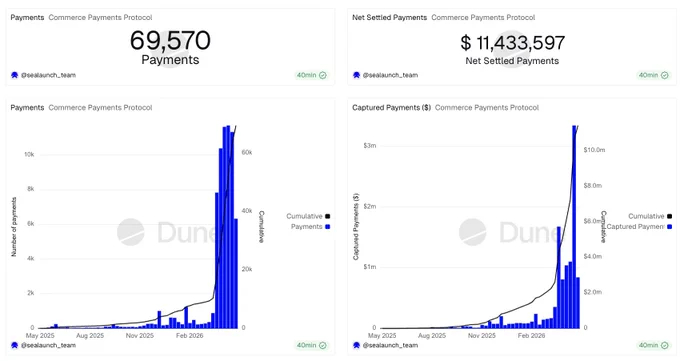Click blue Payments swatch in Payments chart legend
The width and height of the screenshot is (680, 361).
pos(327,226)
